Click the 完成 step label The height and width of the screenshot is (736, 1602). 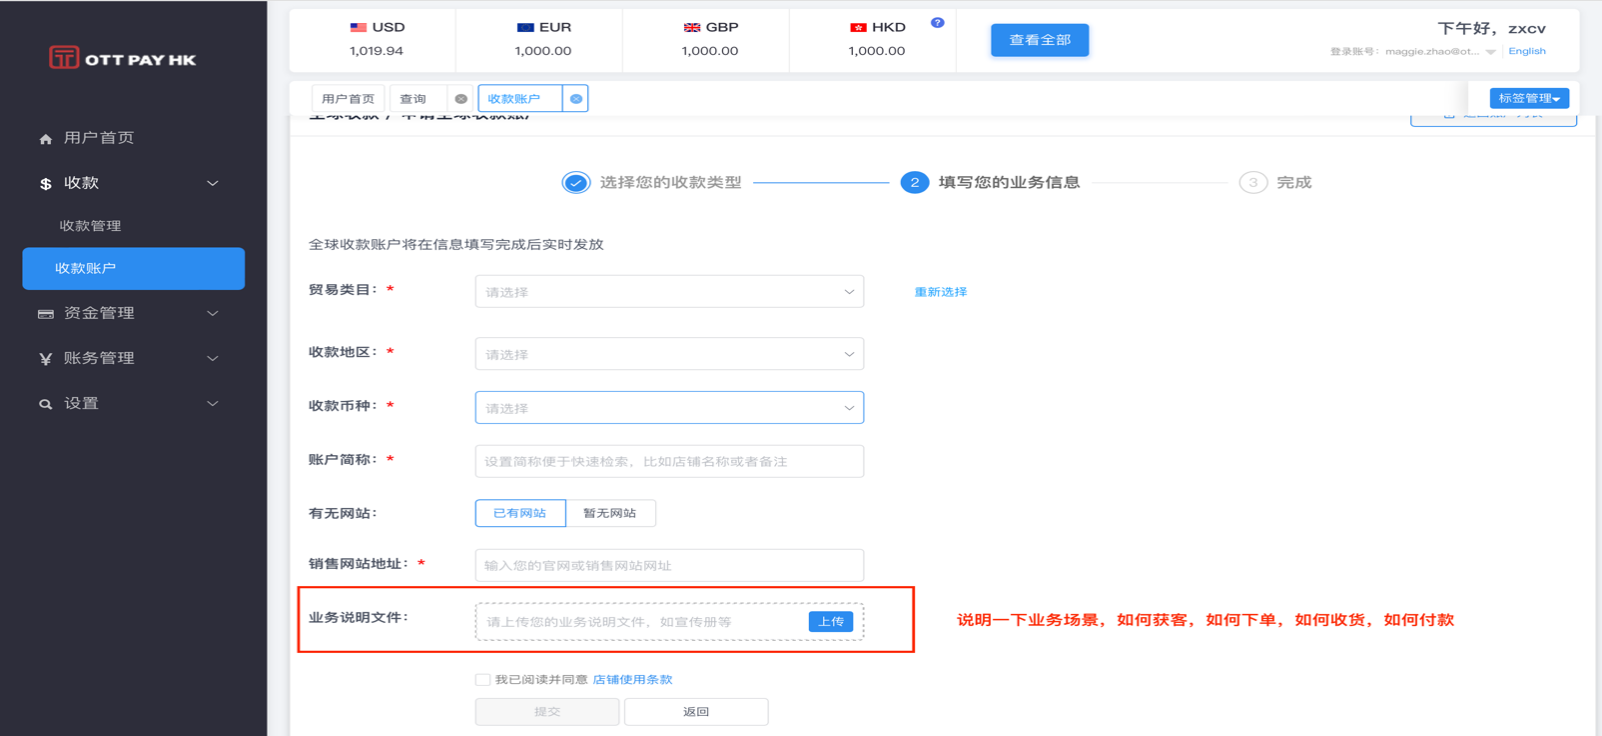click(1294, 183)
